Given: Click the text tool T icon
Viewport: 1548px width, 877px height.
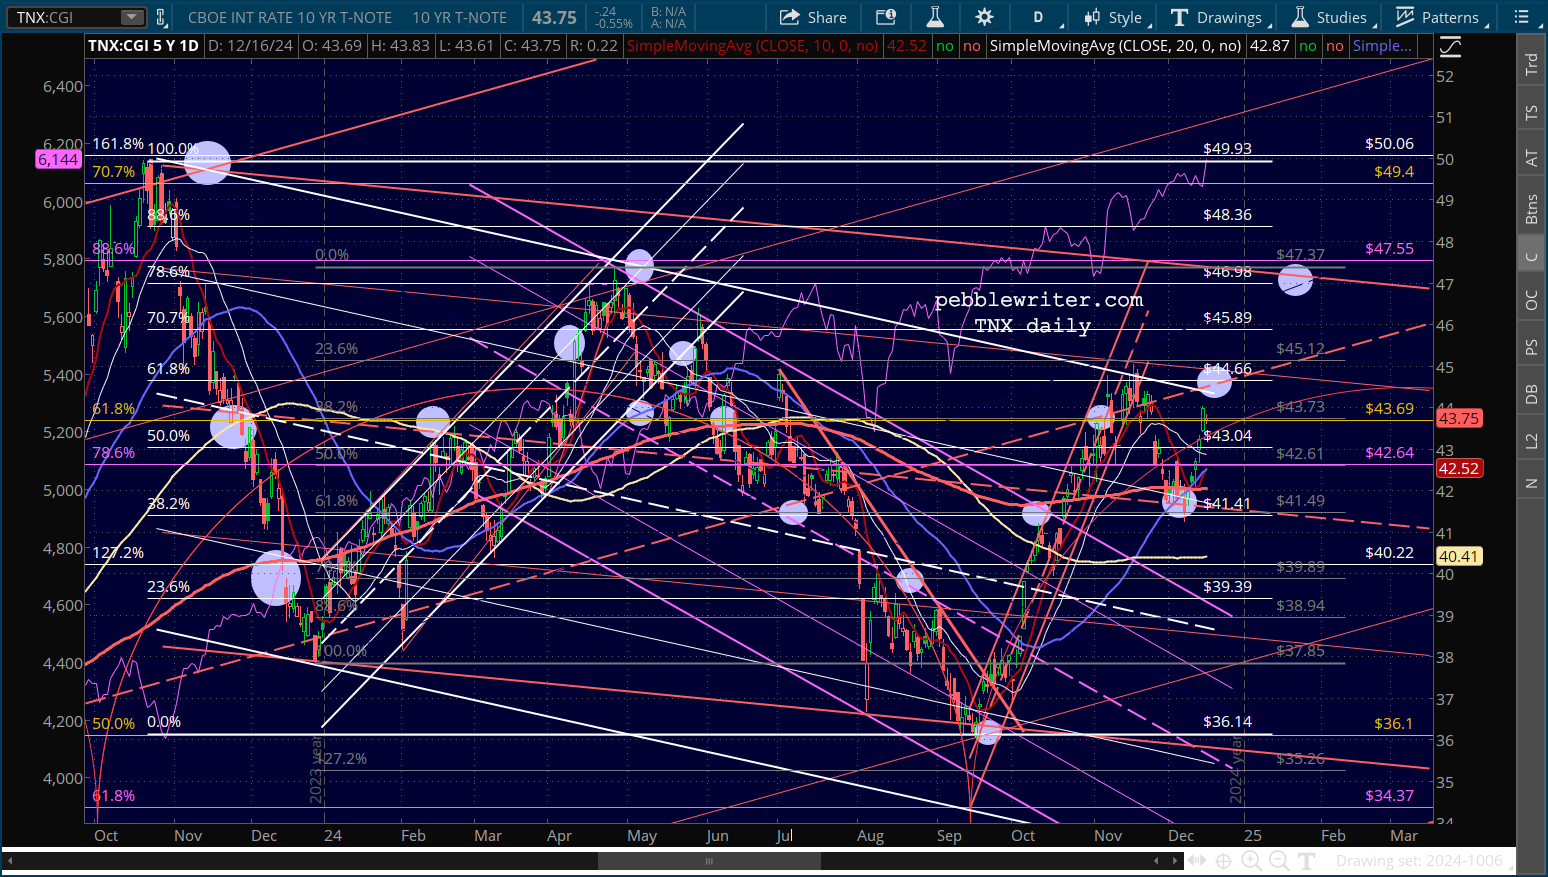Looking at the screenshot, I should pyautogui.click(x=1306, y=861).
